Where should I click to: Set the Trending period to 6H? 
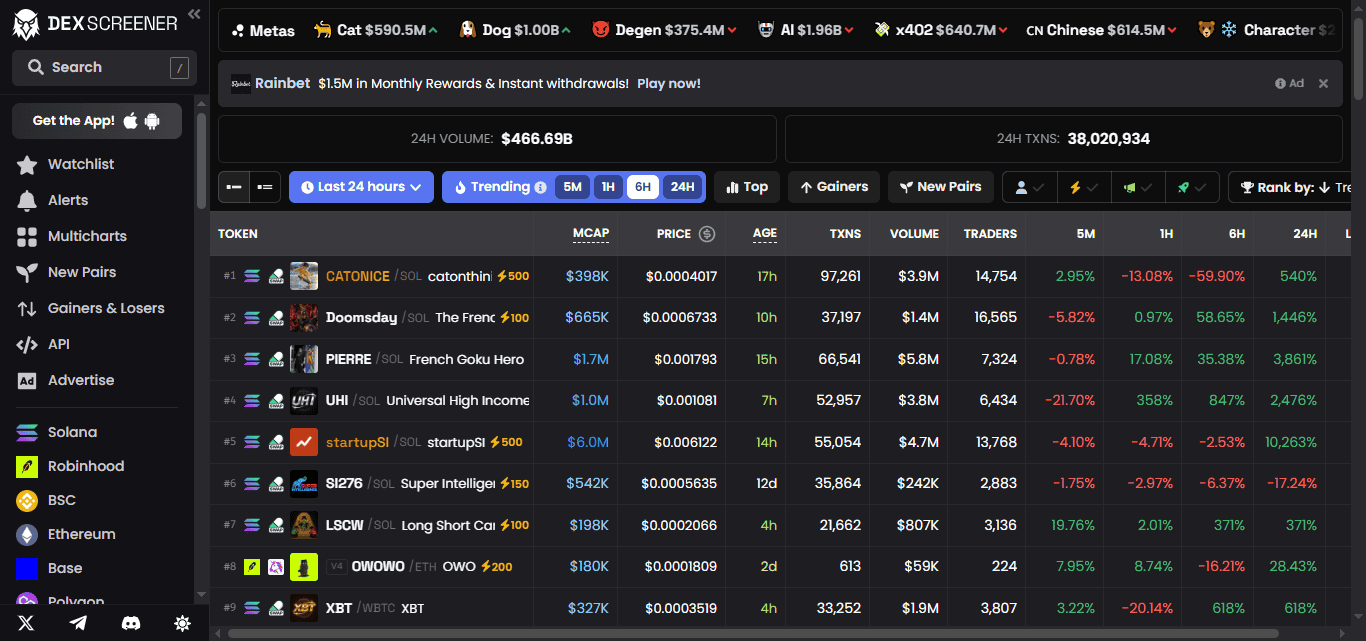(643, 187)
